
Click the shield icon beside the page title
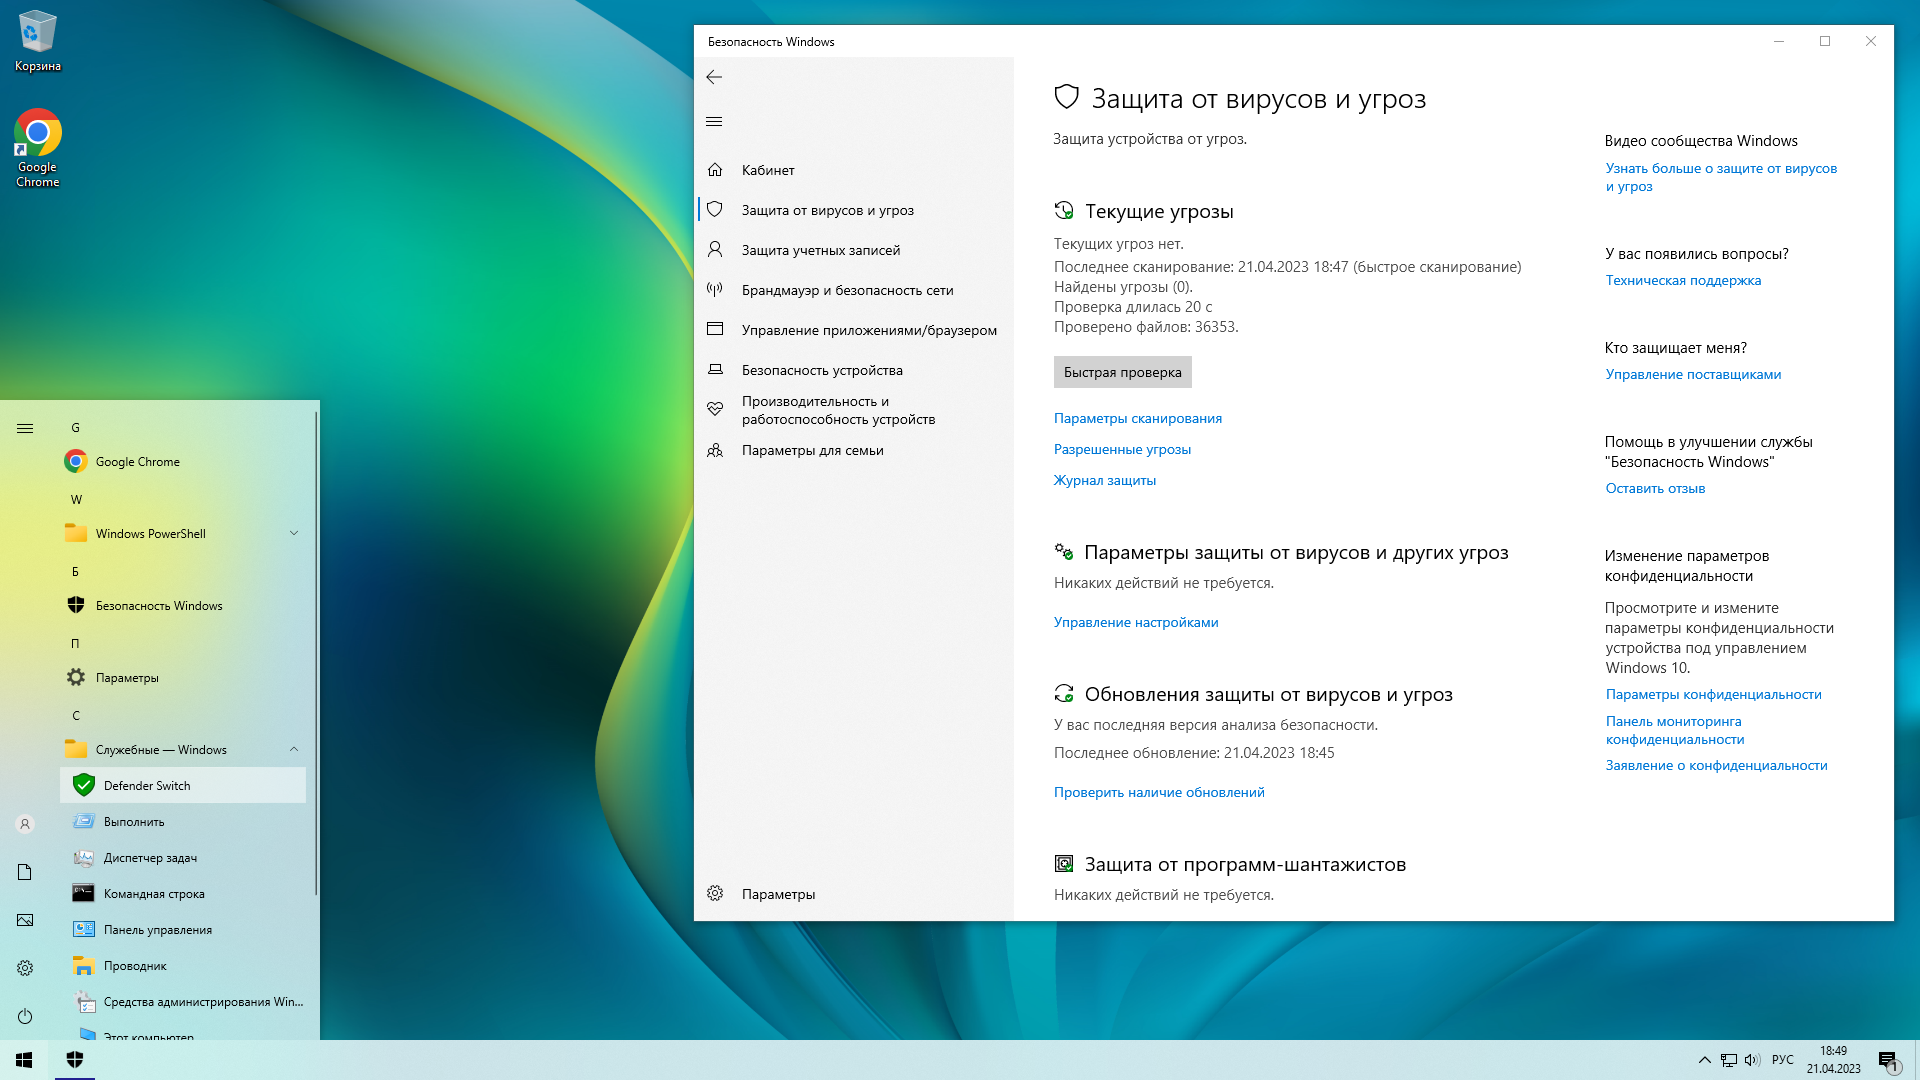coord(1067,97)
